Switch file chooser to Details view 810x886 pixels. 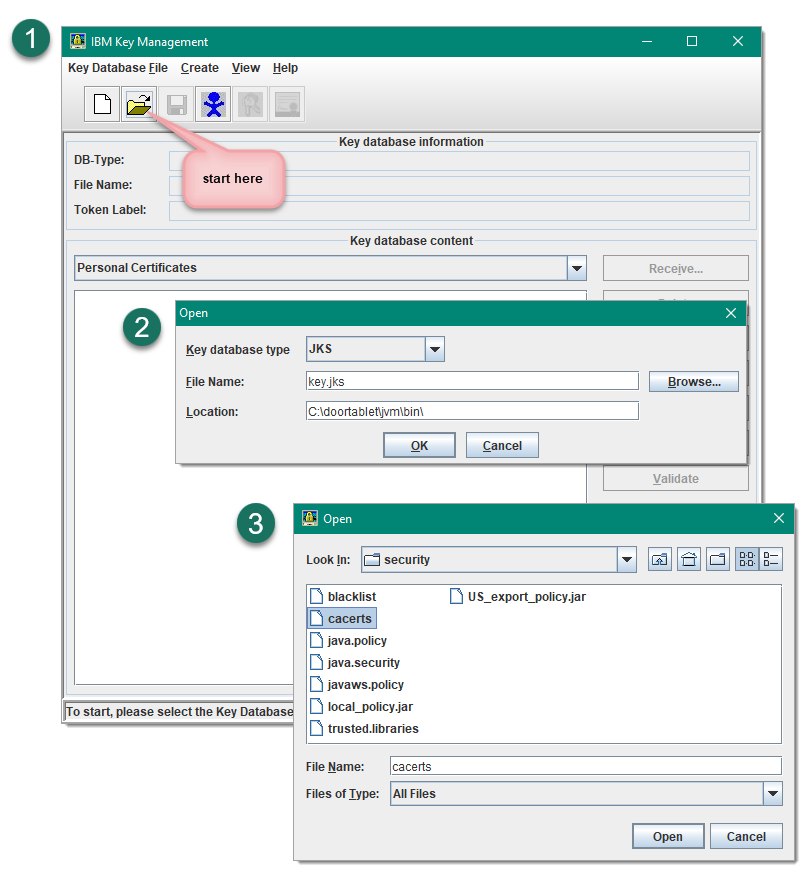coord(771,560)
